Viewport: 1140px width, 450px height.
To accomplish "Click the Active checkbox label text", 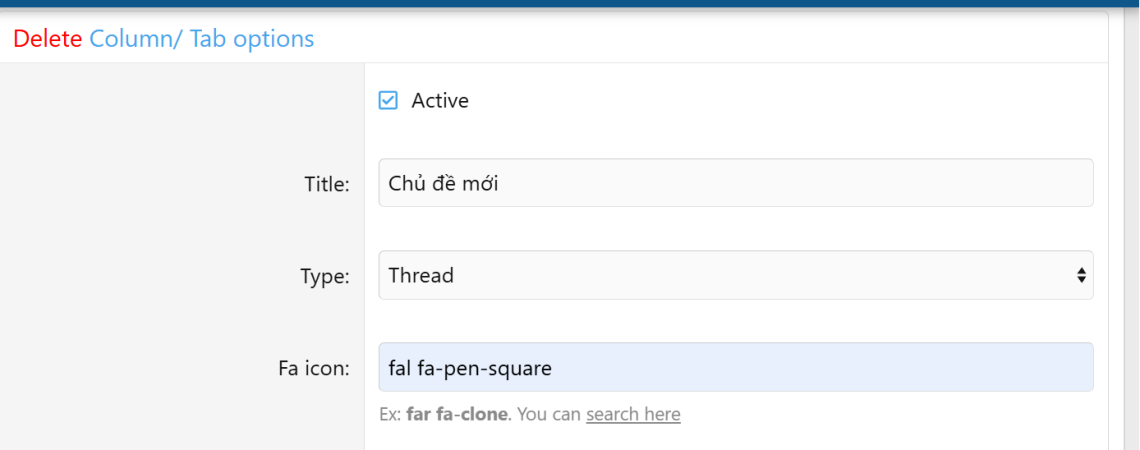I will click(440, 101).
